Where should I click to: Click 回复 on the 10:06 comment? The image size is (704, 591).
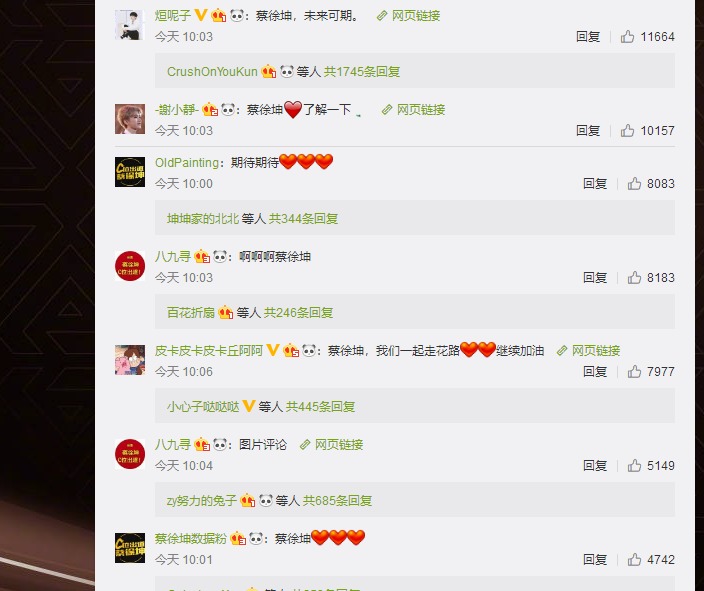[595, 371]
